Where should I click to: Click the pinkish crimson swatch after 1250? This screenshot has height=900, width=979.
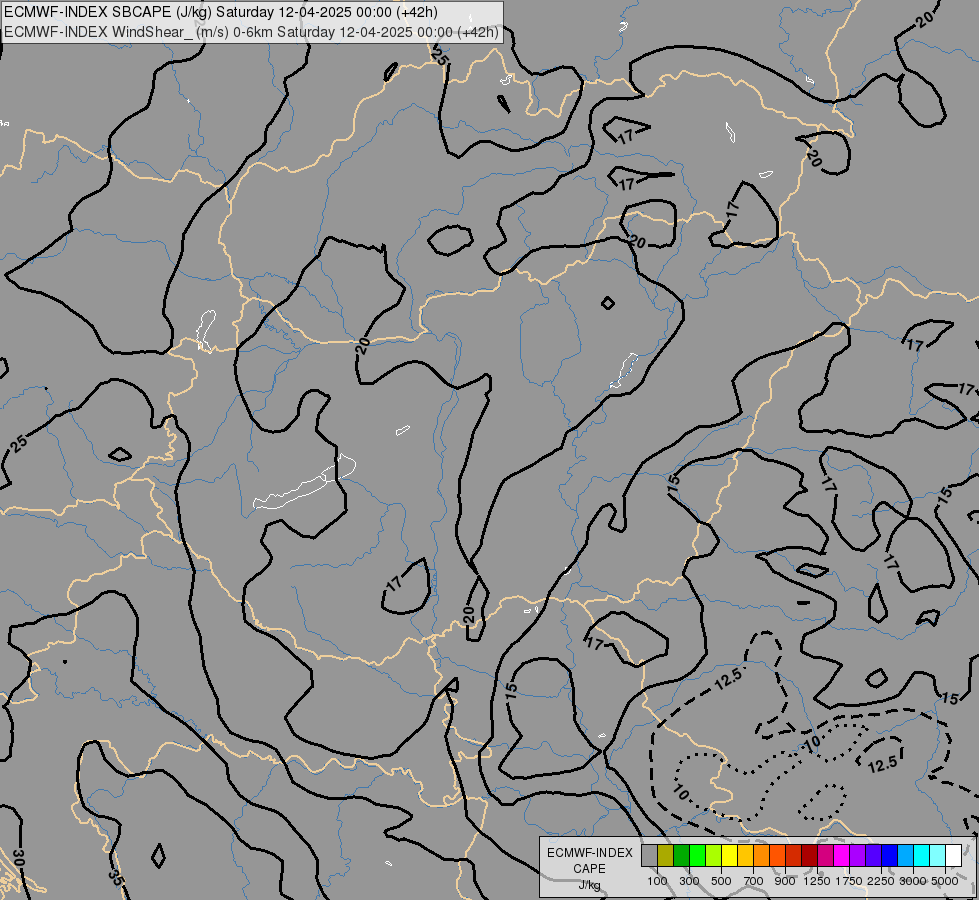click(x=825, y=855)
